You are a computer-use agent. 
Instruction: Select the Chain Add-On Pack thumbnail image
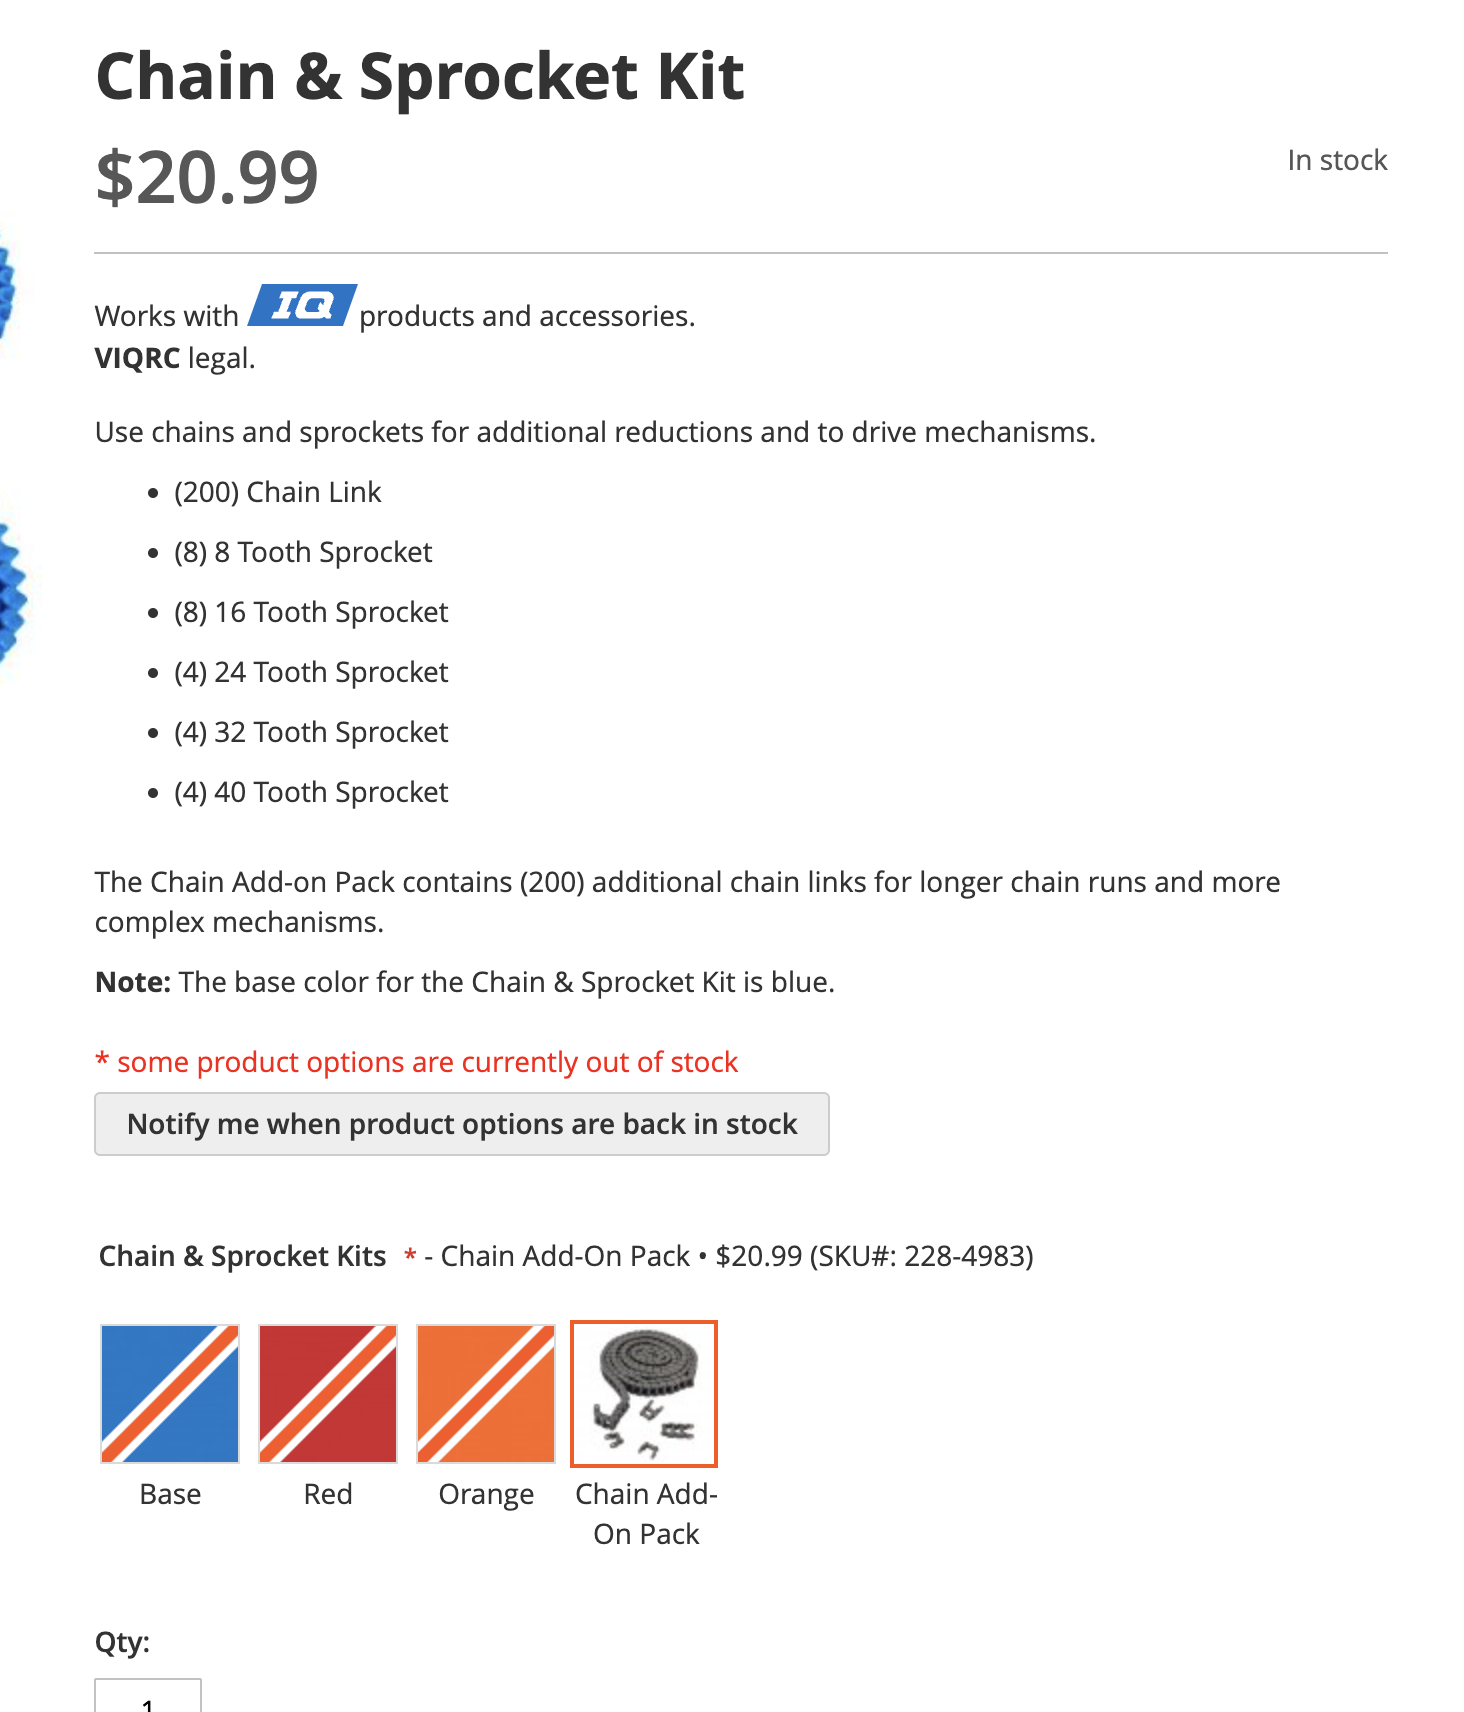(644, 1394)
